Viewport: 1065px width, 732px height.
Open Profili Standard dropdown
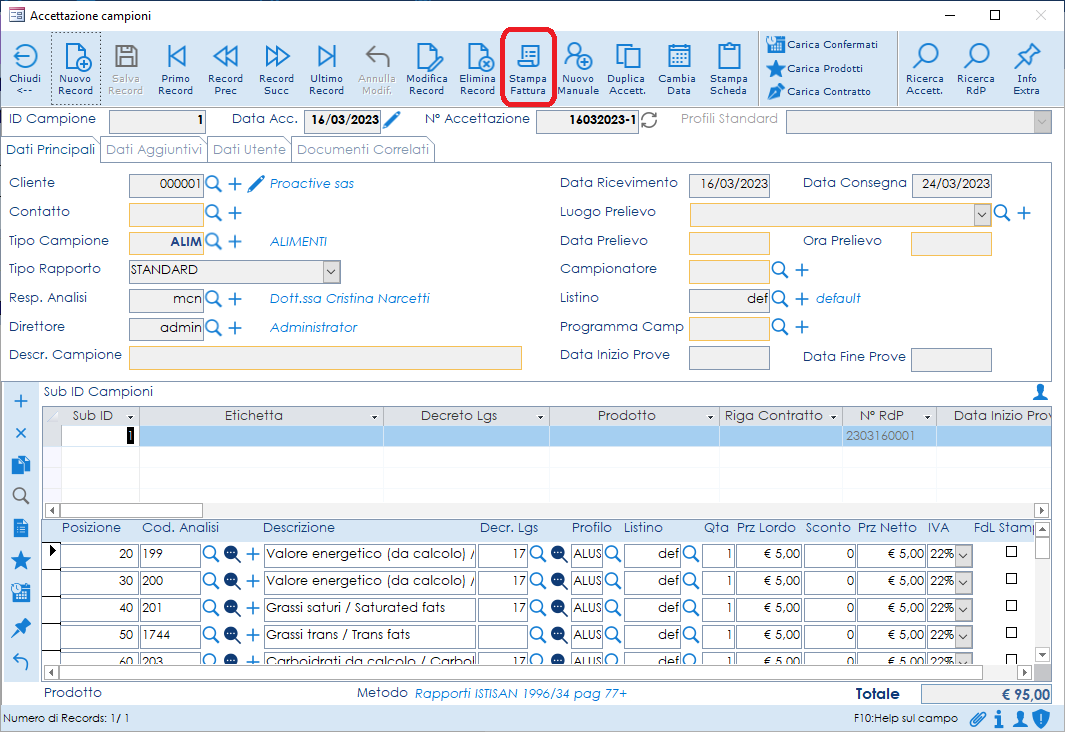tap(1043, 122)
